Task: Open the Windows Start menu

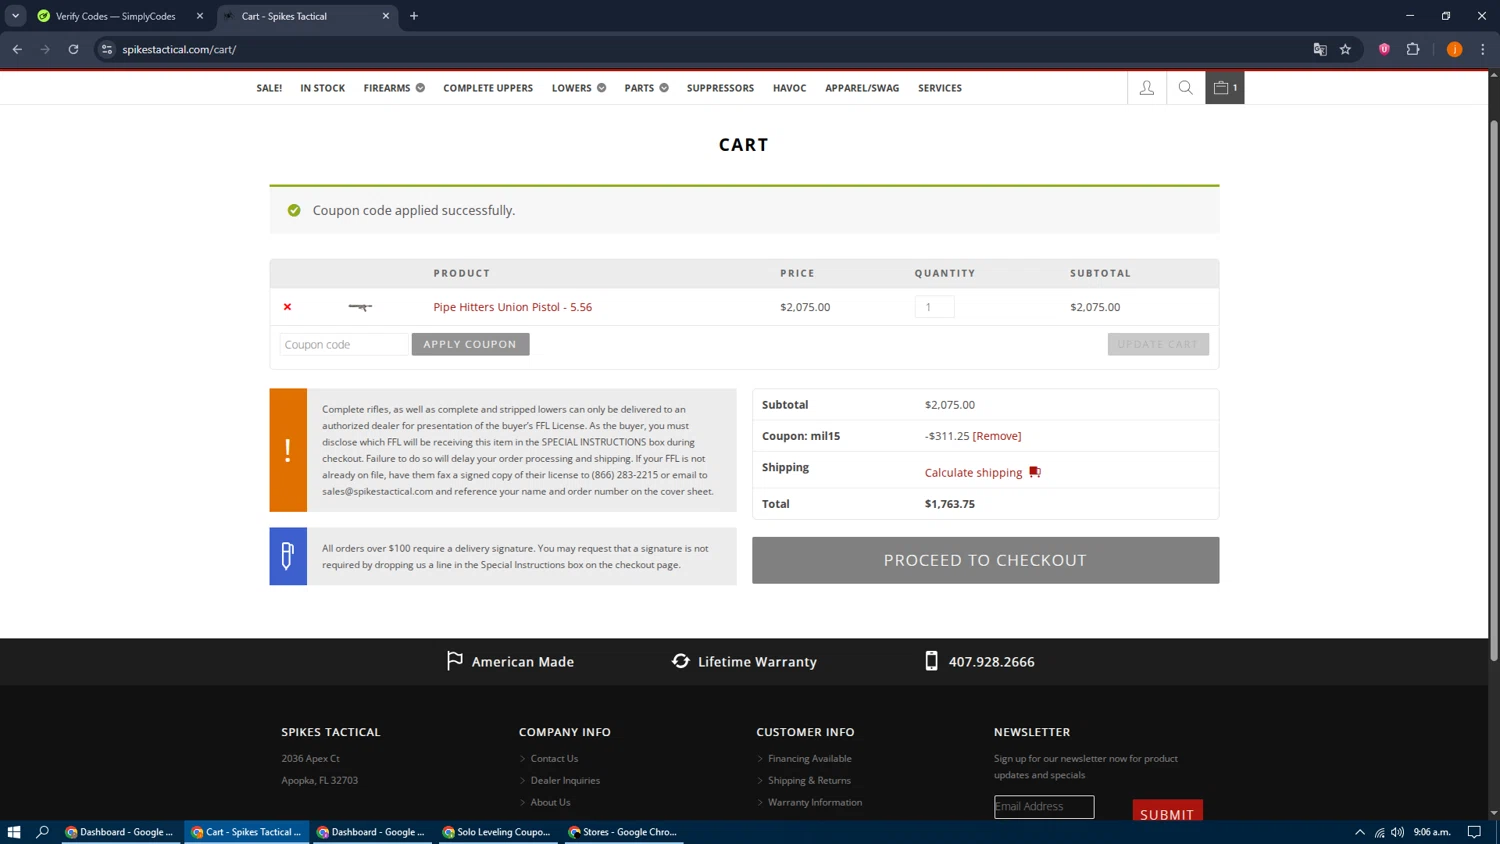Action: [14, 832]
